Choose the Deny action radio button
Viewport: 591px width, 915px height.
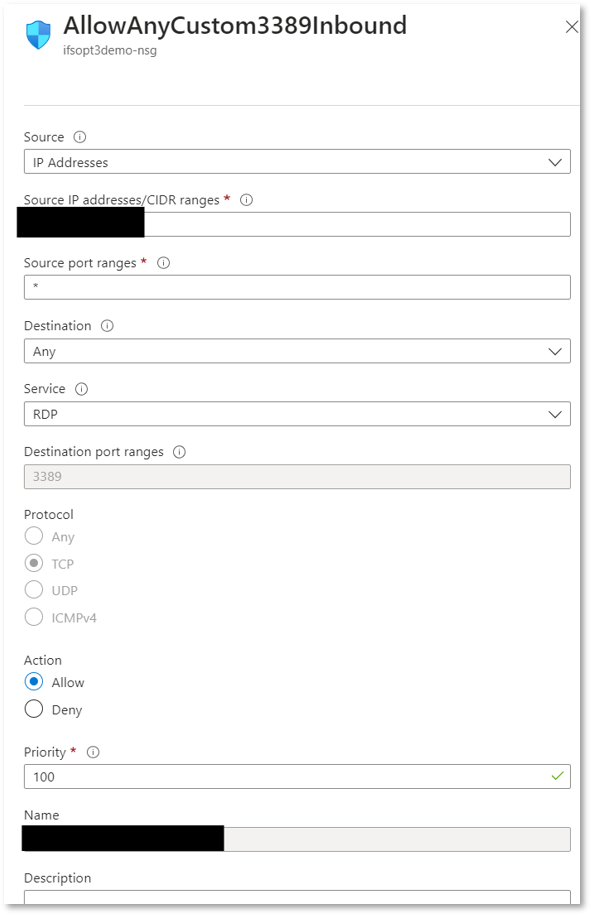click(x=34, y=709)
